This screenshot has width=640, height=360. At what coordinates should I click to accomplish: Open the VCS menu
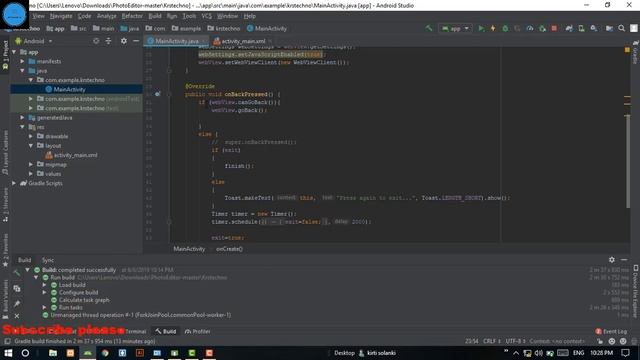click(x=207, y=16)
